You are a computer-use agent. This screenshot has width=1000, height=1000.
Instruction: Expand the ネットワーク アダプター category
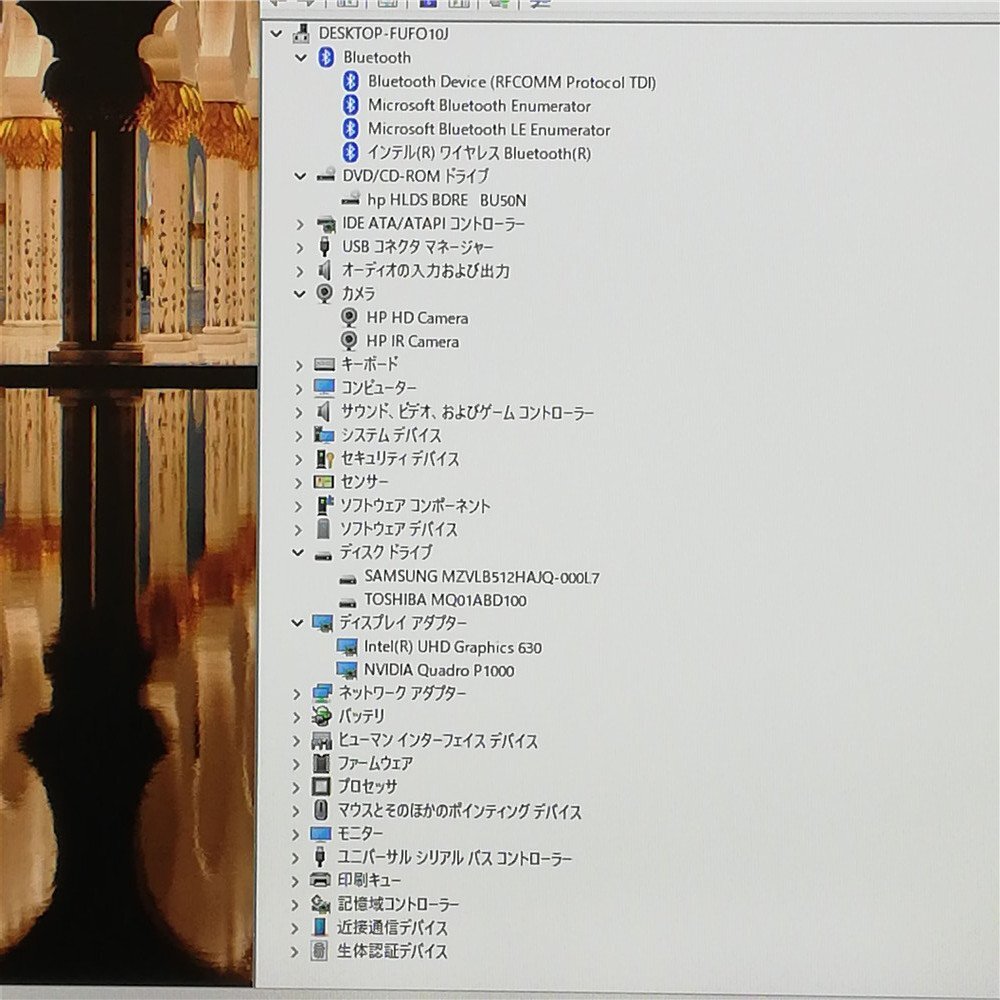pos(297,694)
